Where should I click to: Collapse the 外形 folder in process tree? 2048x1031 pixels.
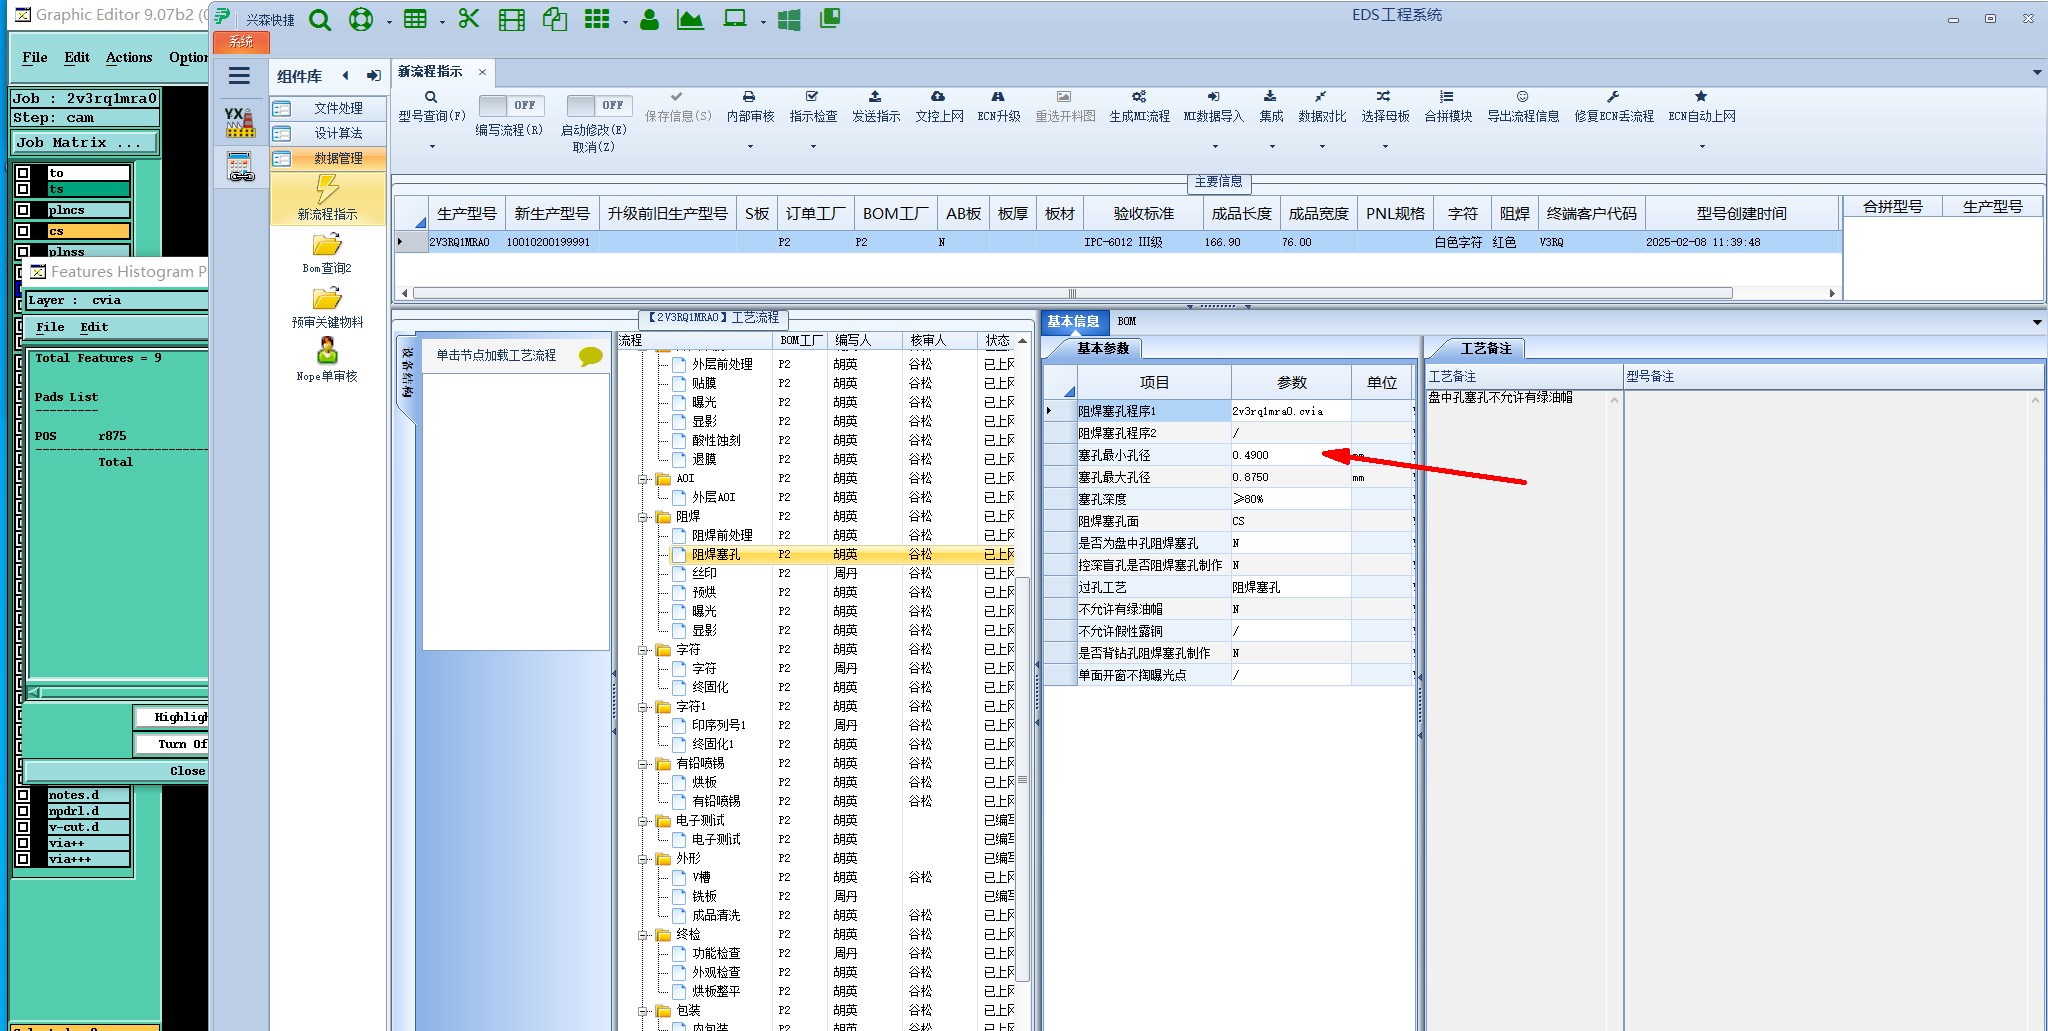644,859
